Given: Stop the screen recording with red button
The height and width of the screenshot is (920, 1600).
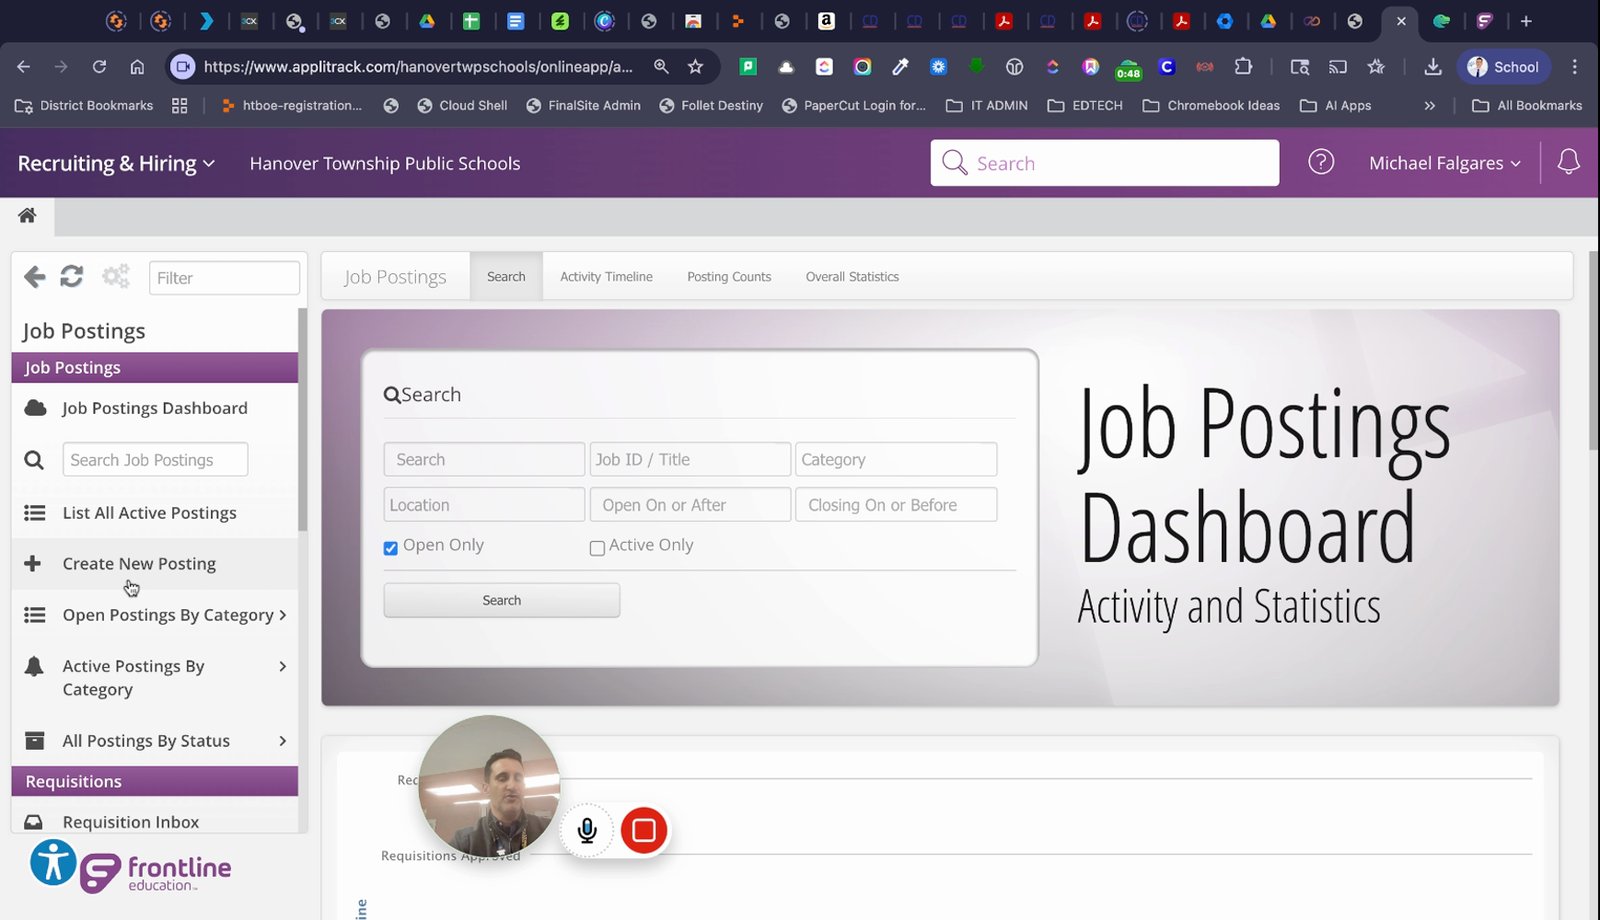Looking at the screenshot, I should (x=644, y=830).
